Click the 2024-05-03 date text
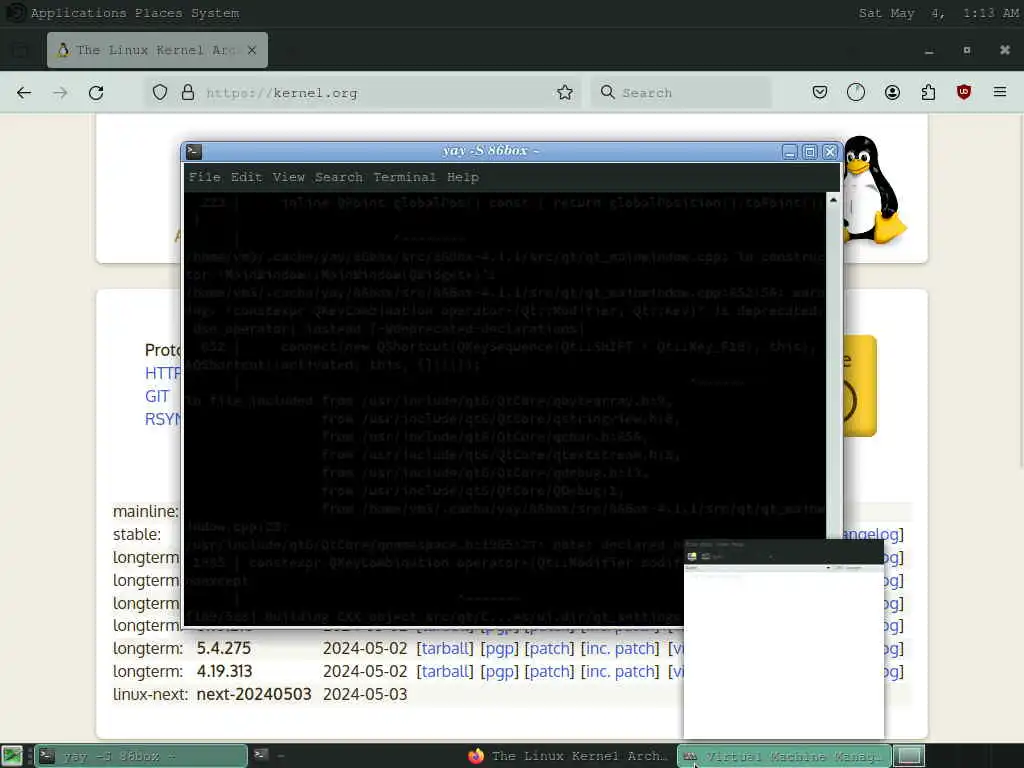The image size is (1024, 768). coord(365,694)
